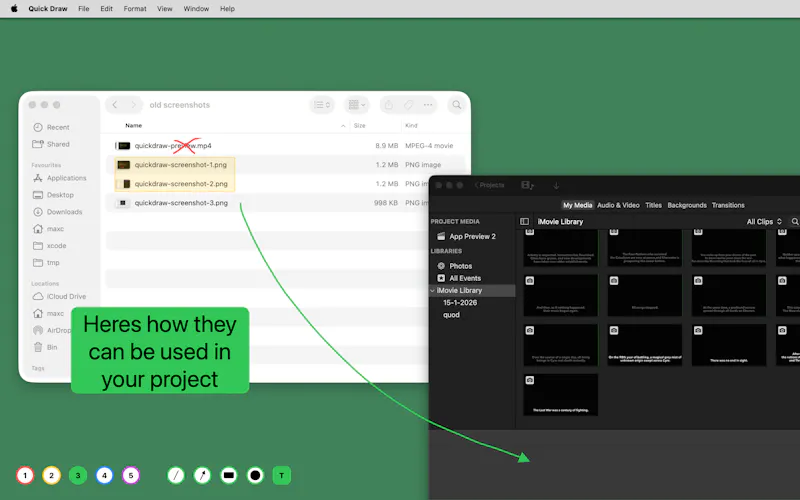Screen dimensions: 800x500
Task: Select the Text tool marked T
Action: (x=282, y=476)
